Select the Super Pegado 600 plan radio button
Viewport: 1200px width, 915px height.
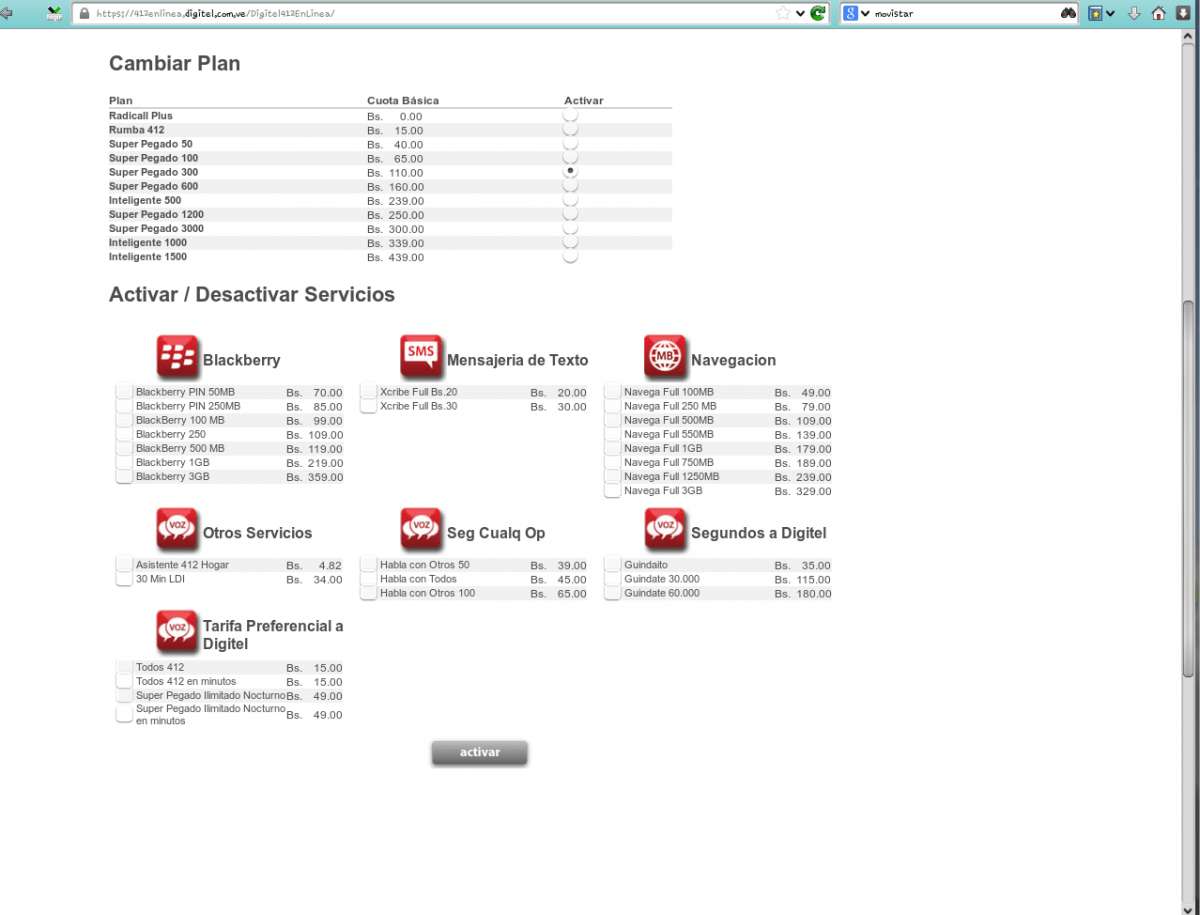pyautogui.click(x=570, y=186)
